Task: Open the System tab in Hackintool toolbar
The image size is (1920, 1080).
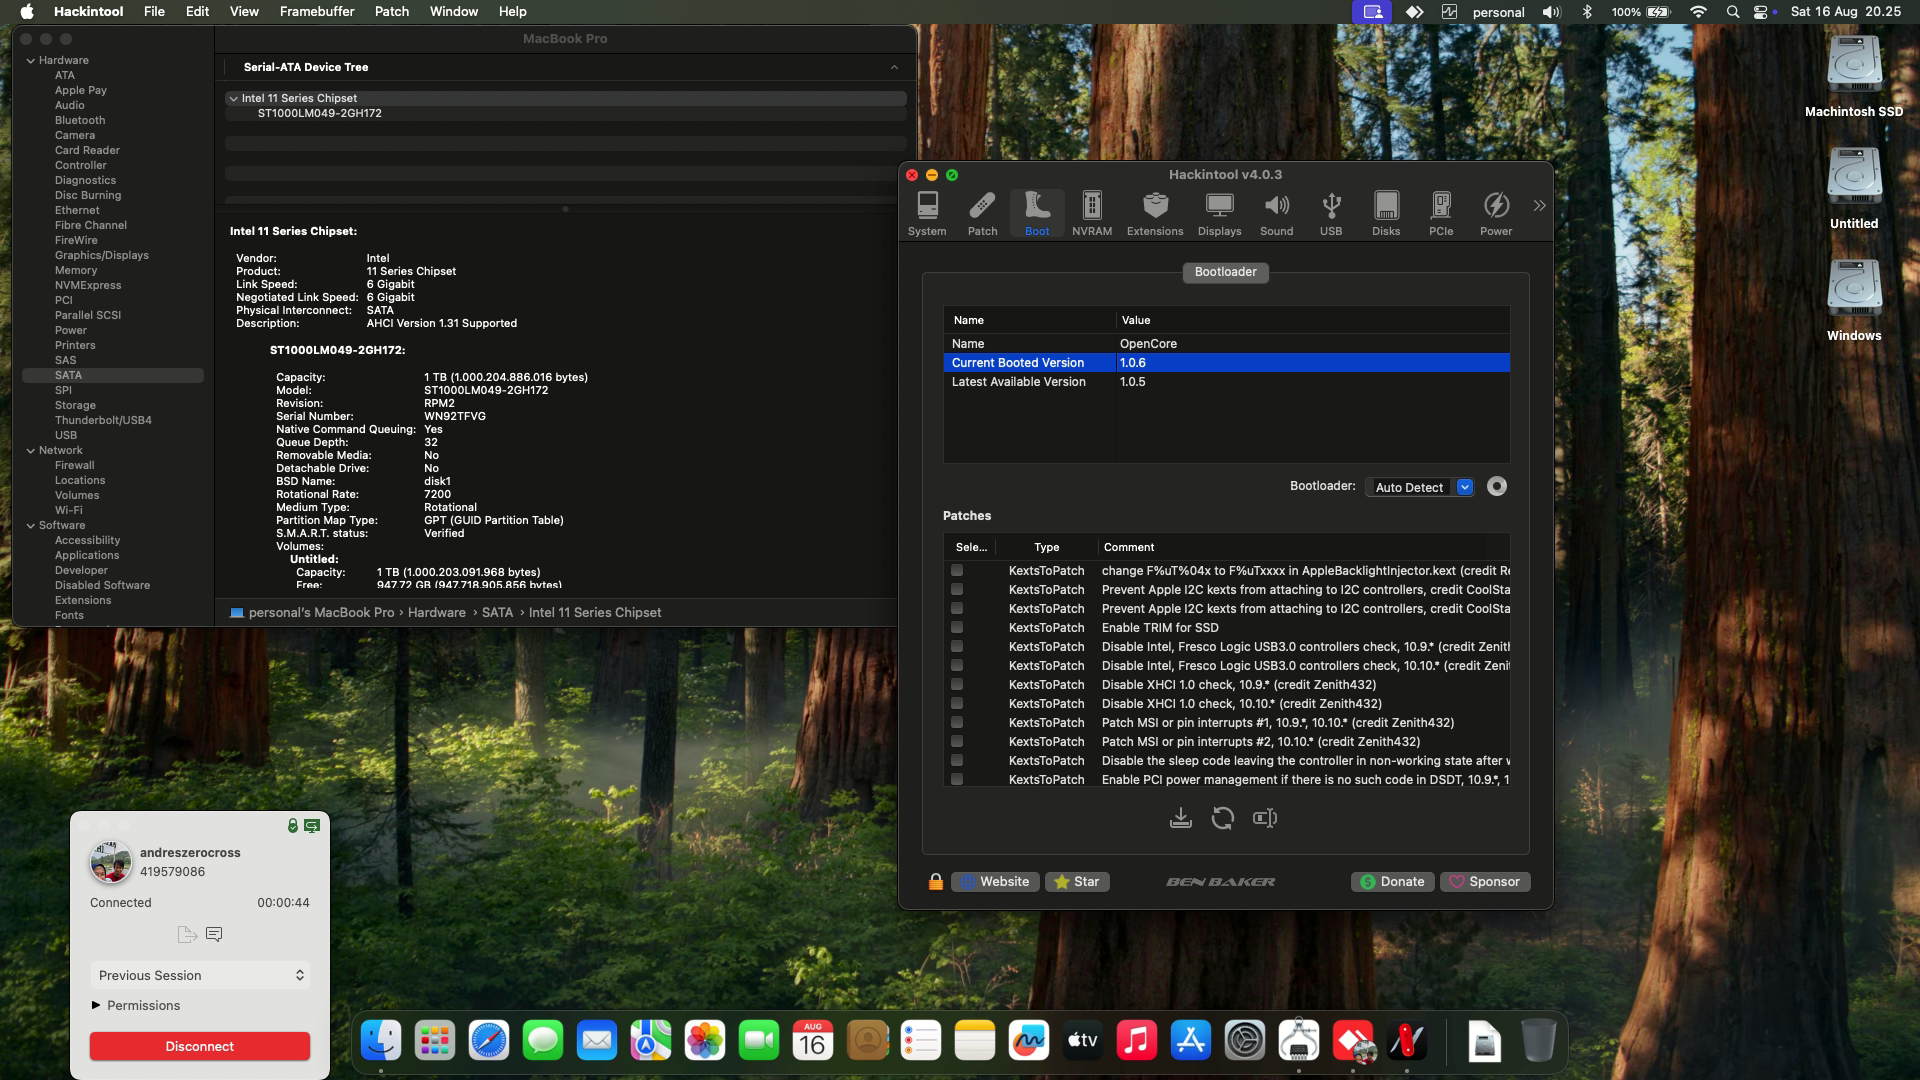Action: click(927, 214)
